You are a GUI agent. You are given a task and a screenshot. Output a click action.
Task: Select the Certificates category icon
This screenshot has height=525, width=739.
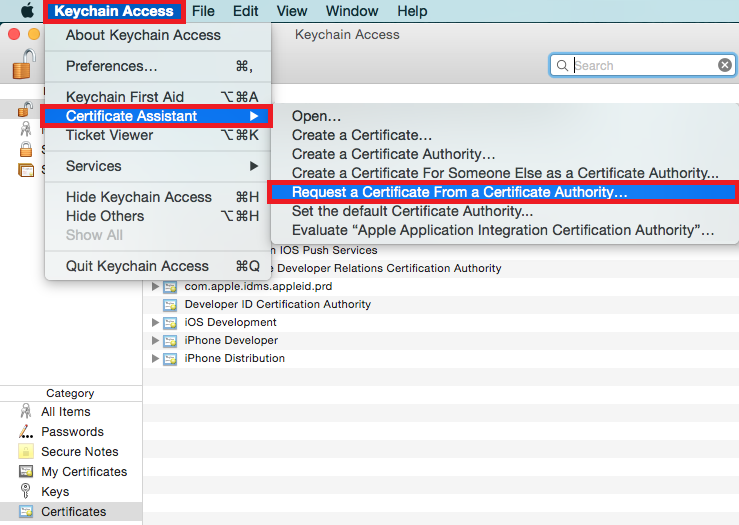(x=25, y=511)
